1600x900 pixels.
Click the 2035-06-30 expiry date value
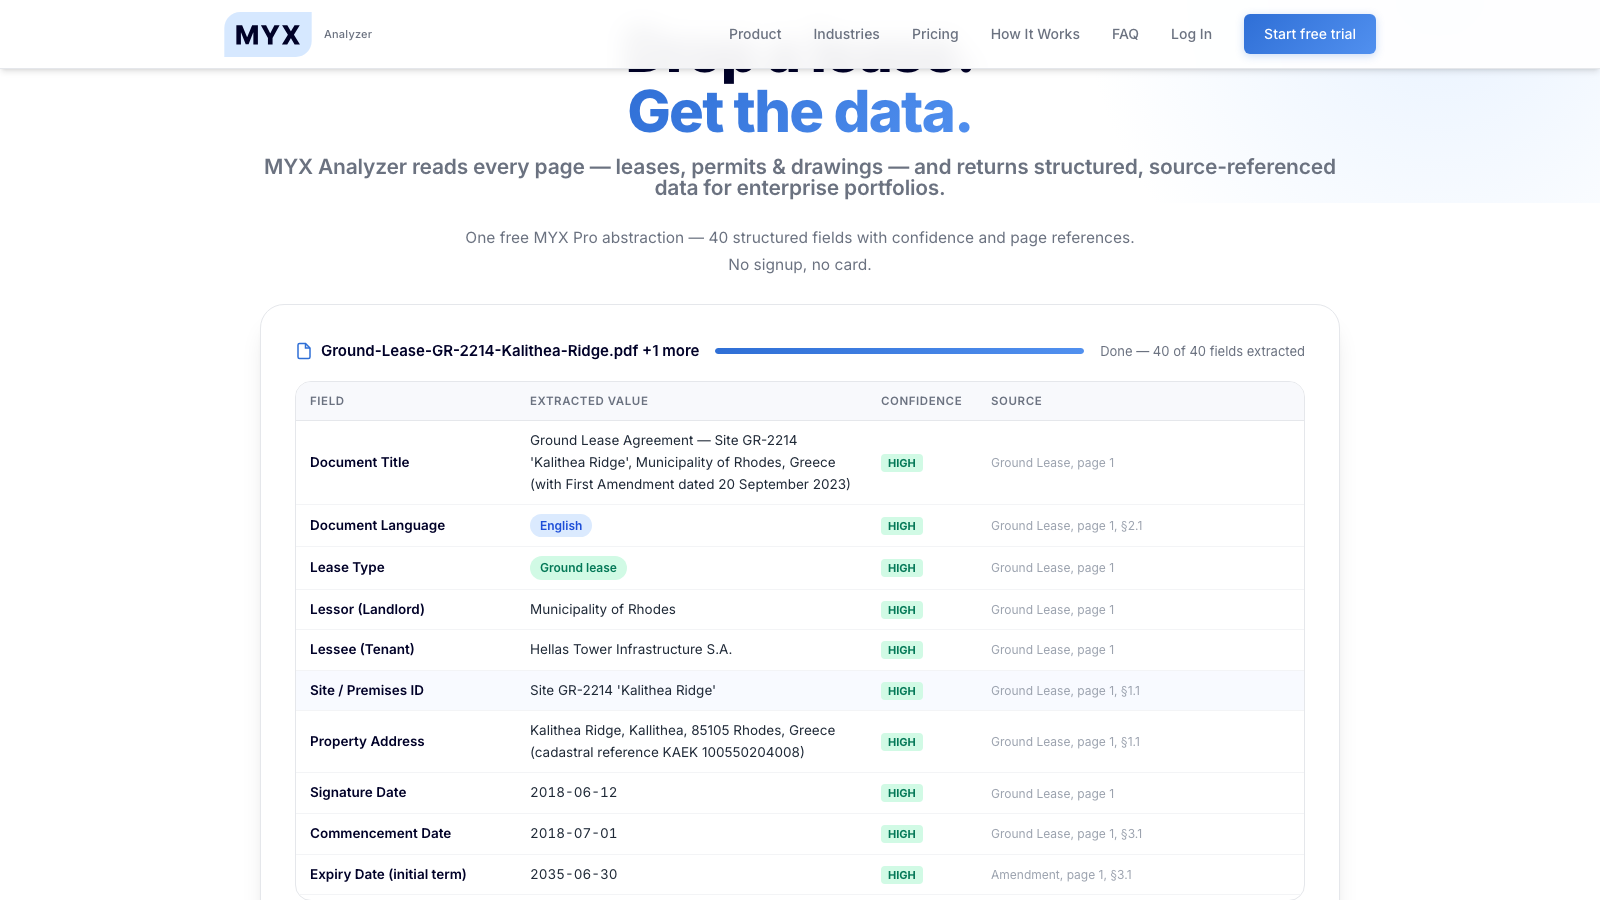(x=574, y=874)
